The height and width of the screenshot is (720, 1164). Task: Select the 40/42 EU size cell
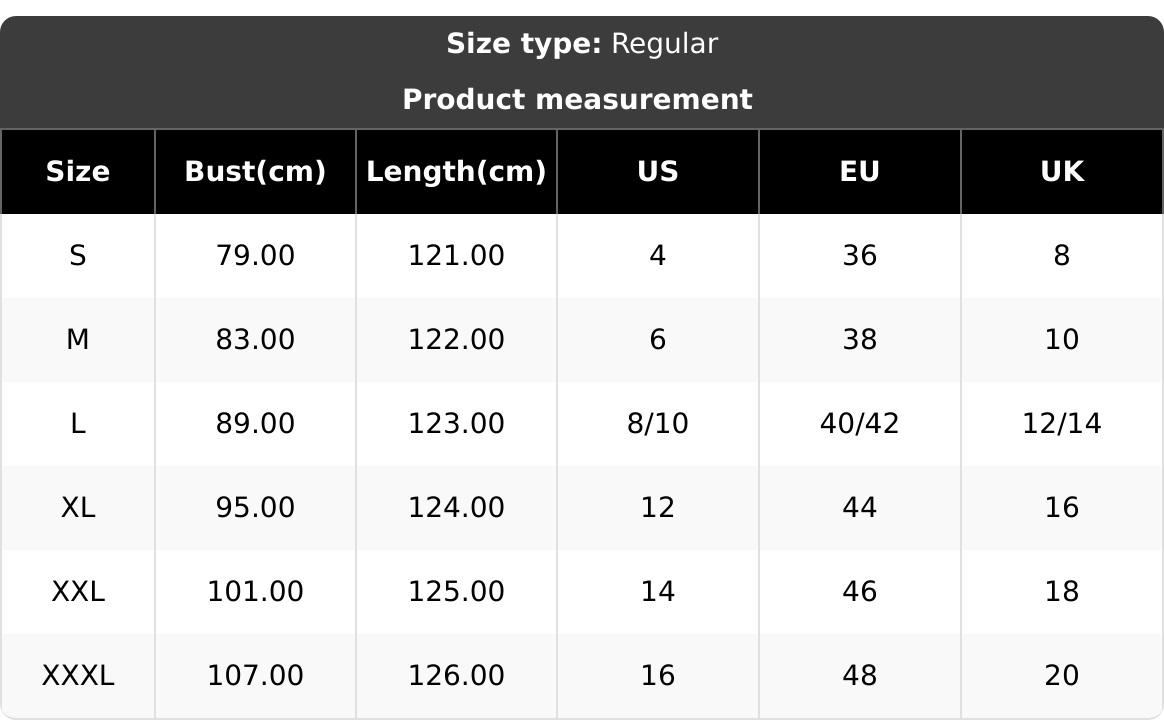click(x=860, y=424)
